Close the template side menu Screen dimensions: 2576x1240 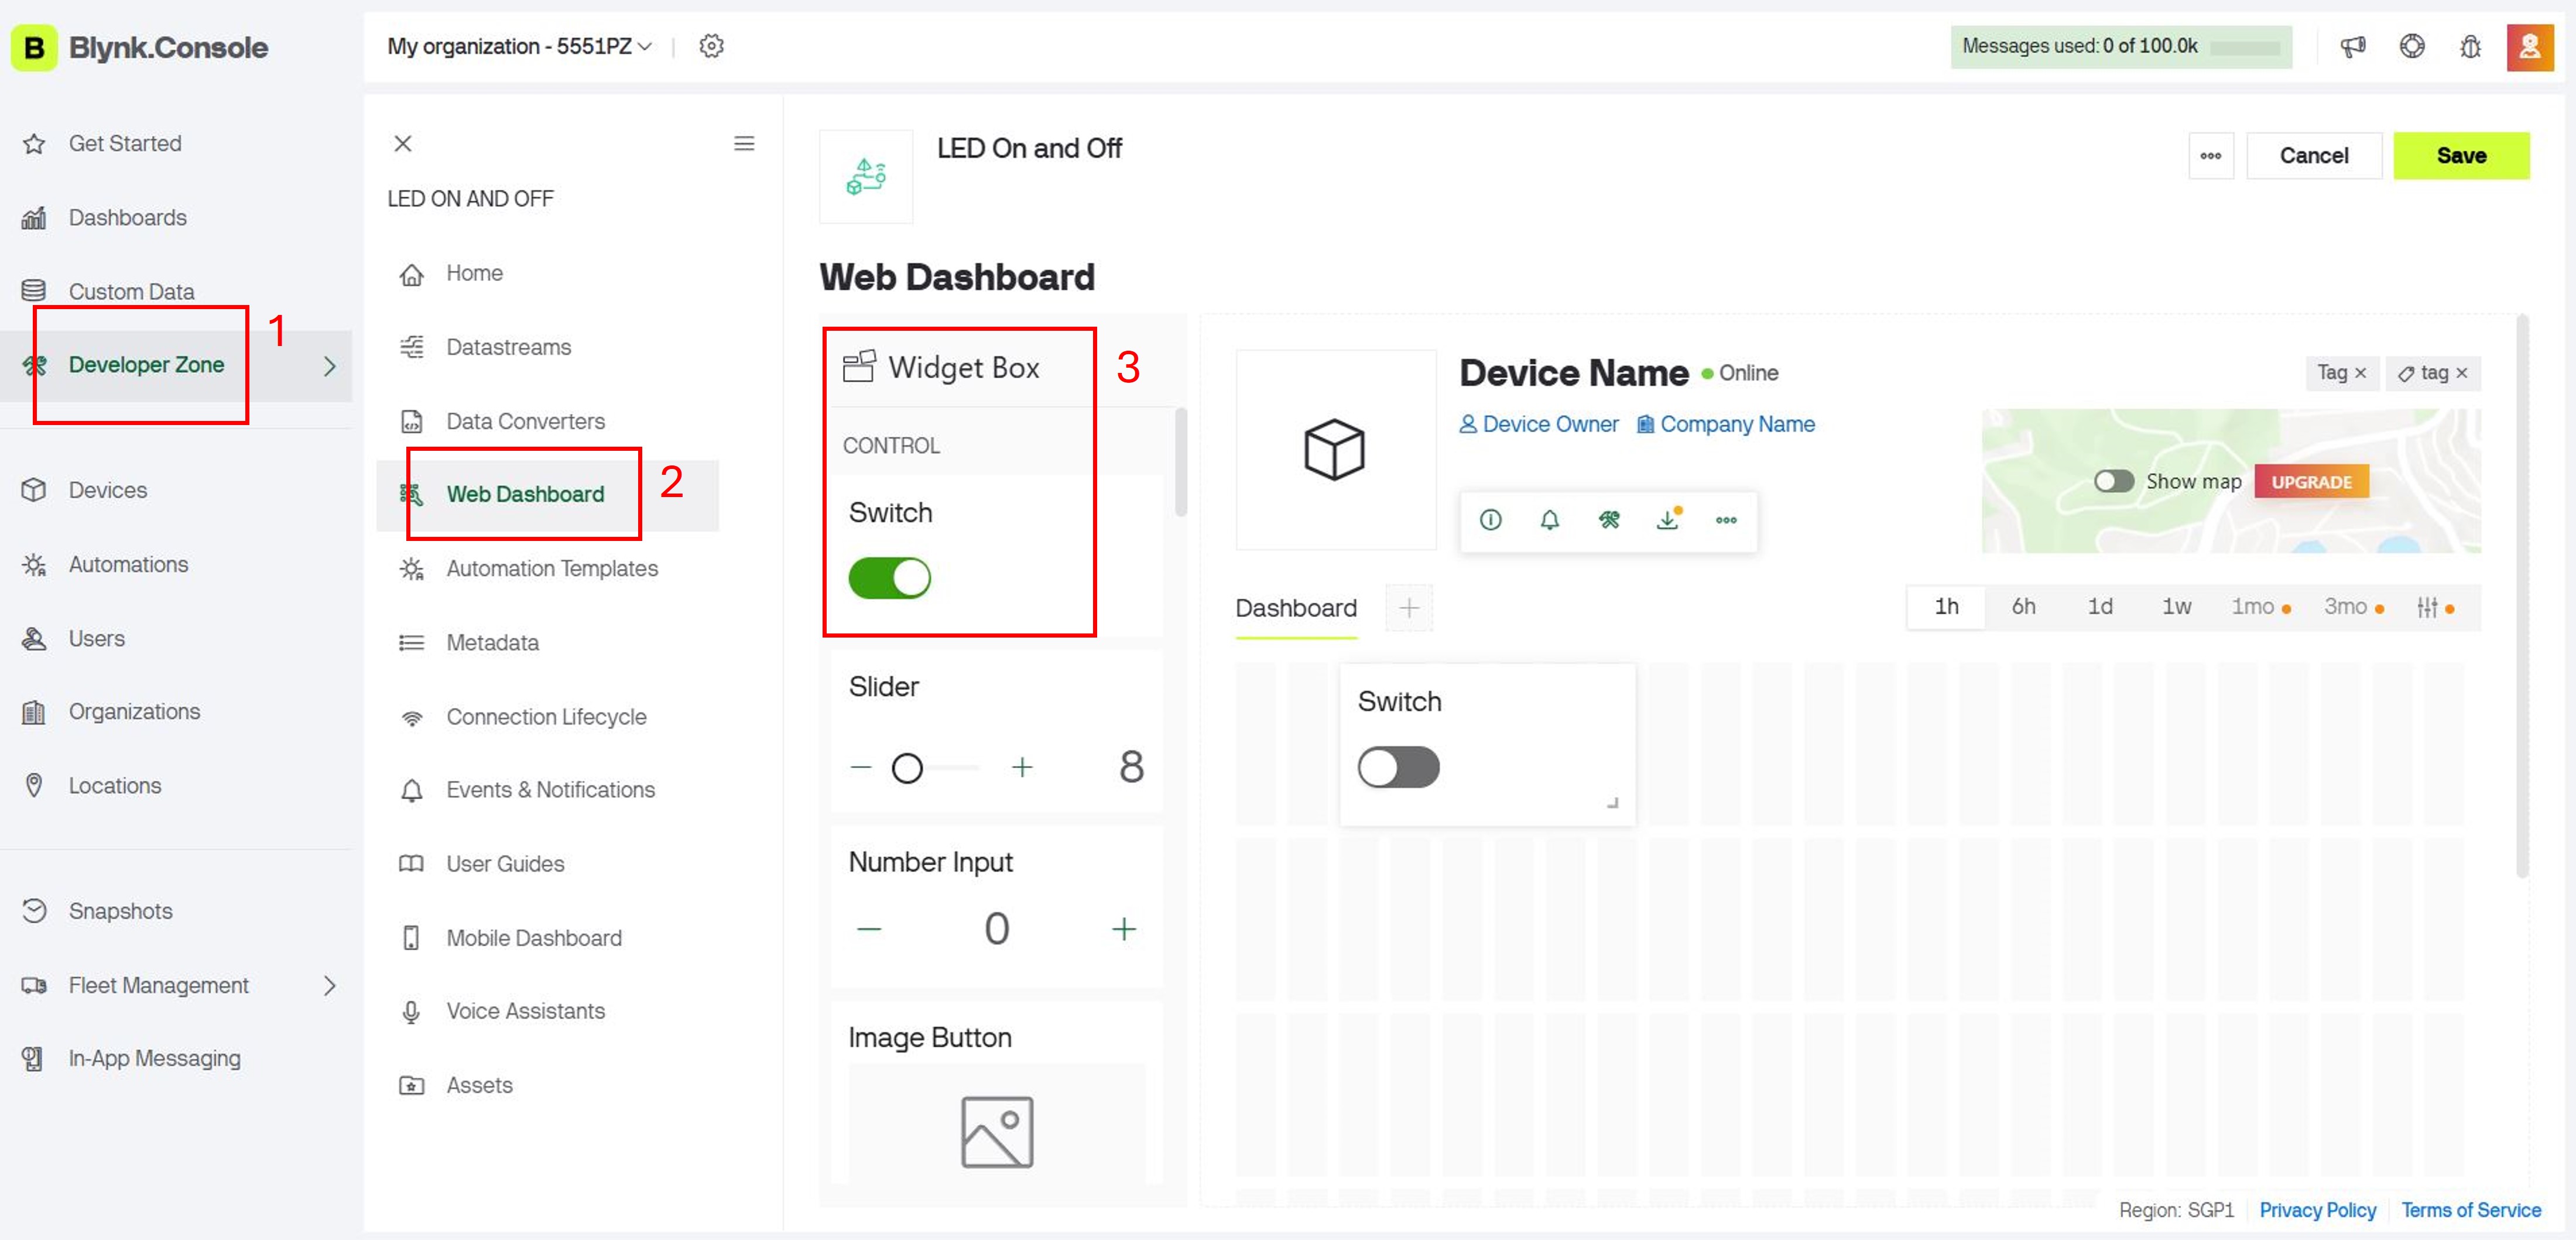click(x=403, y=143)
